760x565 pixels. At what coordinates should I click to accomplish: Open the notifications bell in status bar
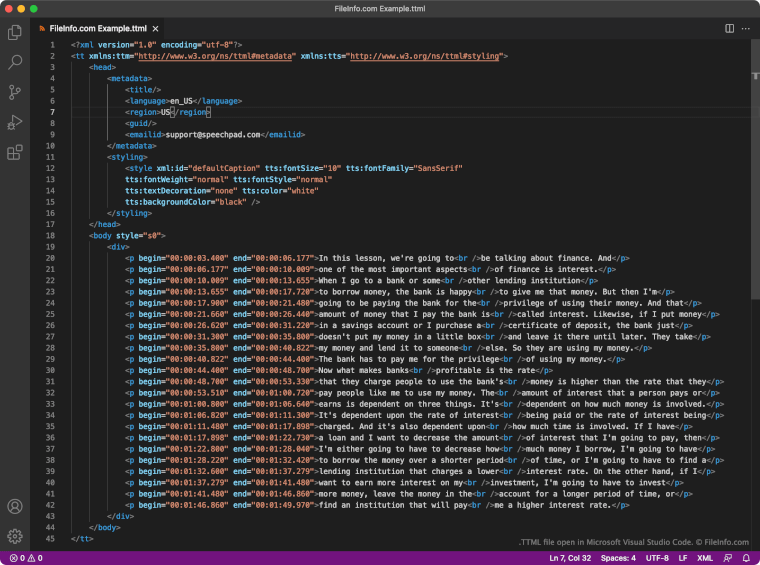coord(745,557)
